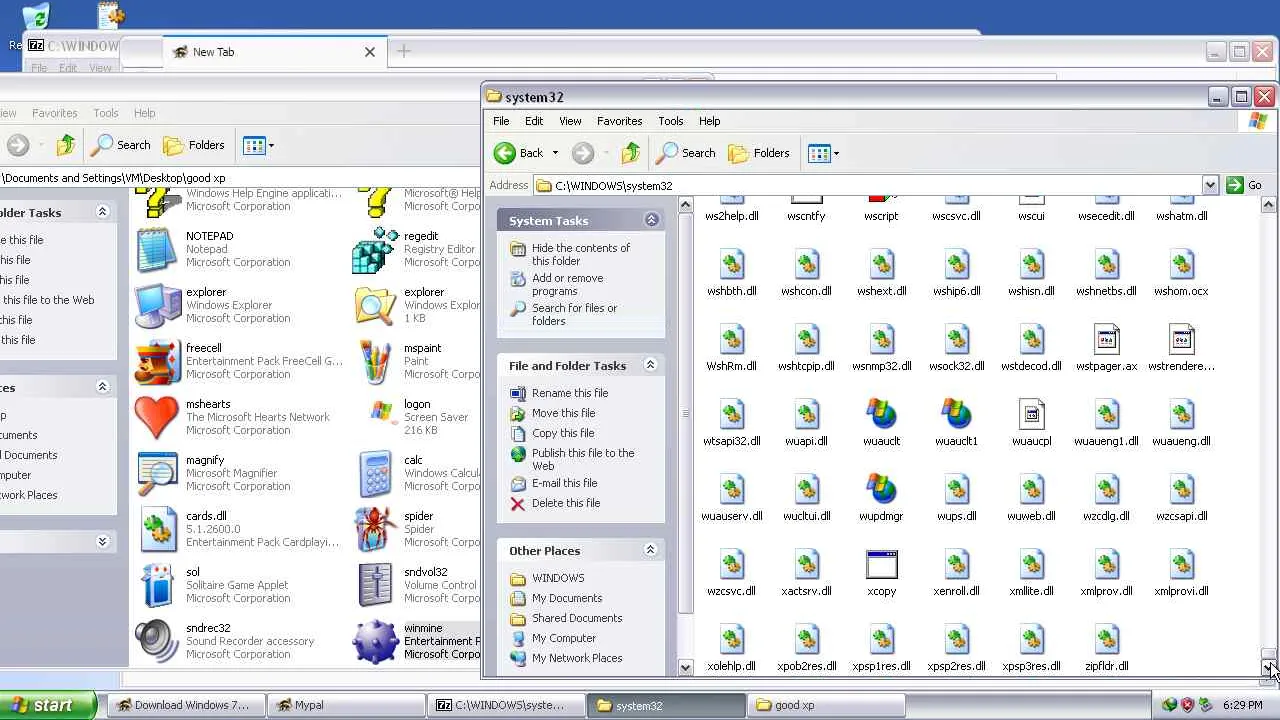The width and height of the screenshot is (1280, 720).
Task: Click Add or remove programs link
Action: pos(567,284)
